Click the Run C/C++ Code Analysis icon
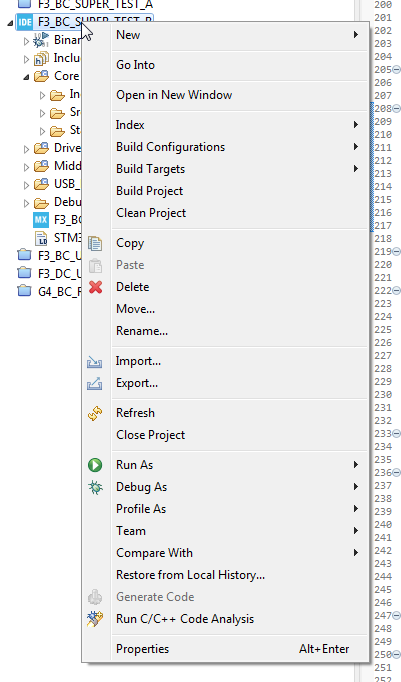The width and height of the screenshot is (401, 682). point(95,619)
